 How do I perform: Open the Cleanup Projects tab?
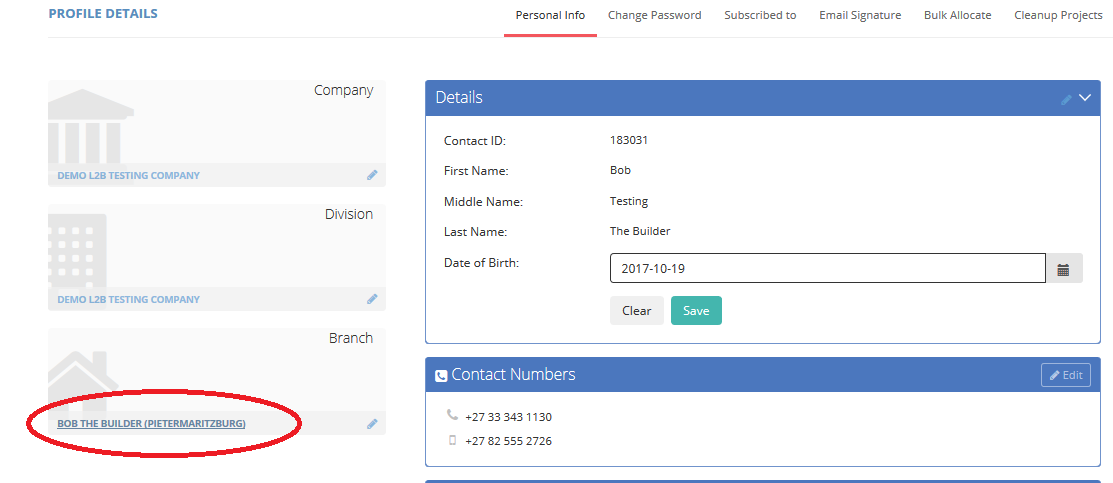[x=1058, y=15]
